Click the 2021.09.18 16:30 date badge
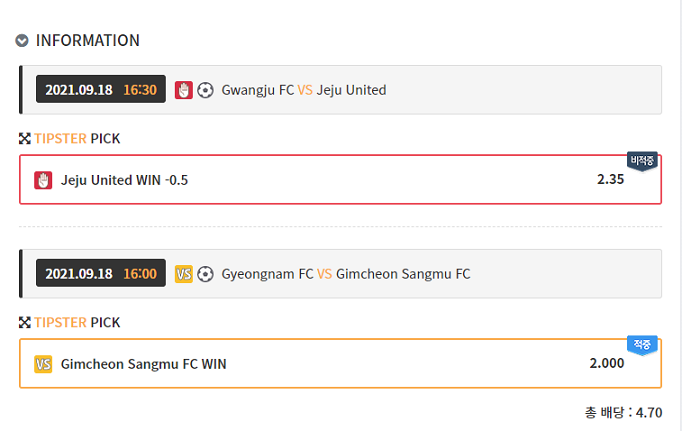The image size is (682, 431). pyautogui.click(x=101, y=90)
